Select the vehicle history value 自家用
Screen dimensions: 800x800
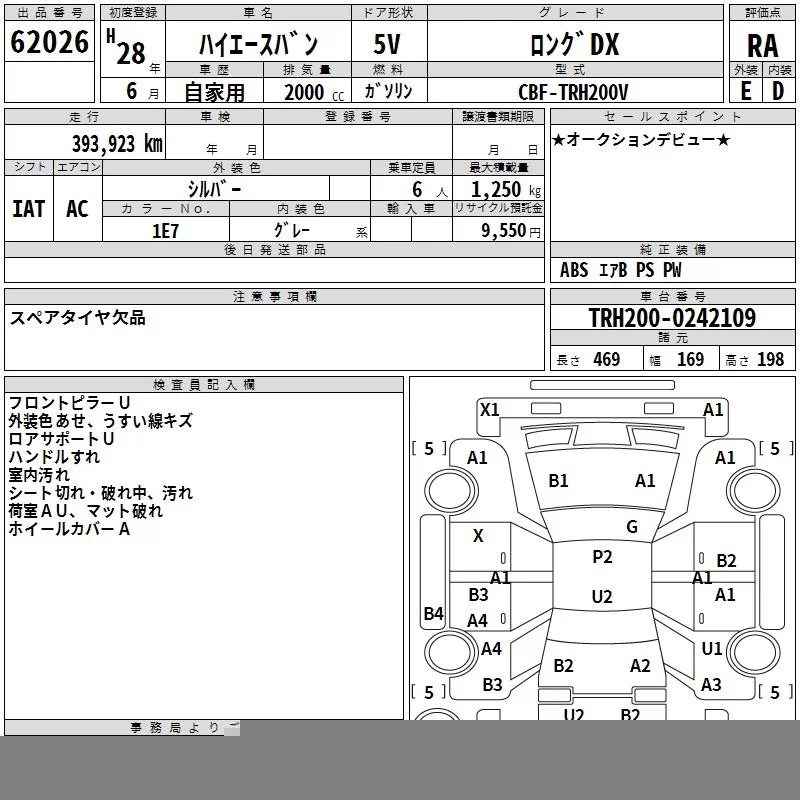click(214, 92)
